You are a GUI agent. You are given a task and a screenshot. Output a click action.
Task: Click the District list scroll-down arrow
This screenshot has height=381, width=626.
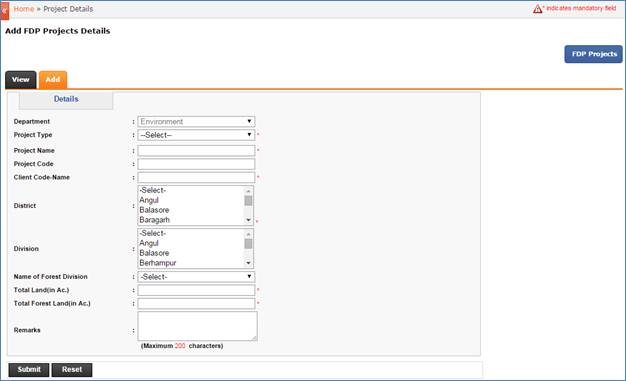click(x=248, y=220)
